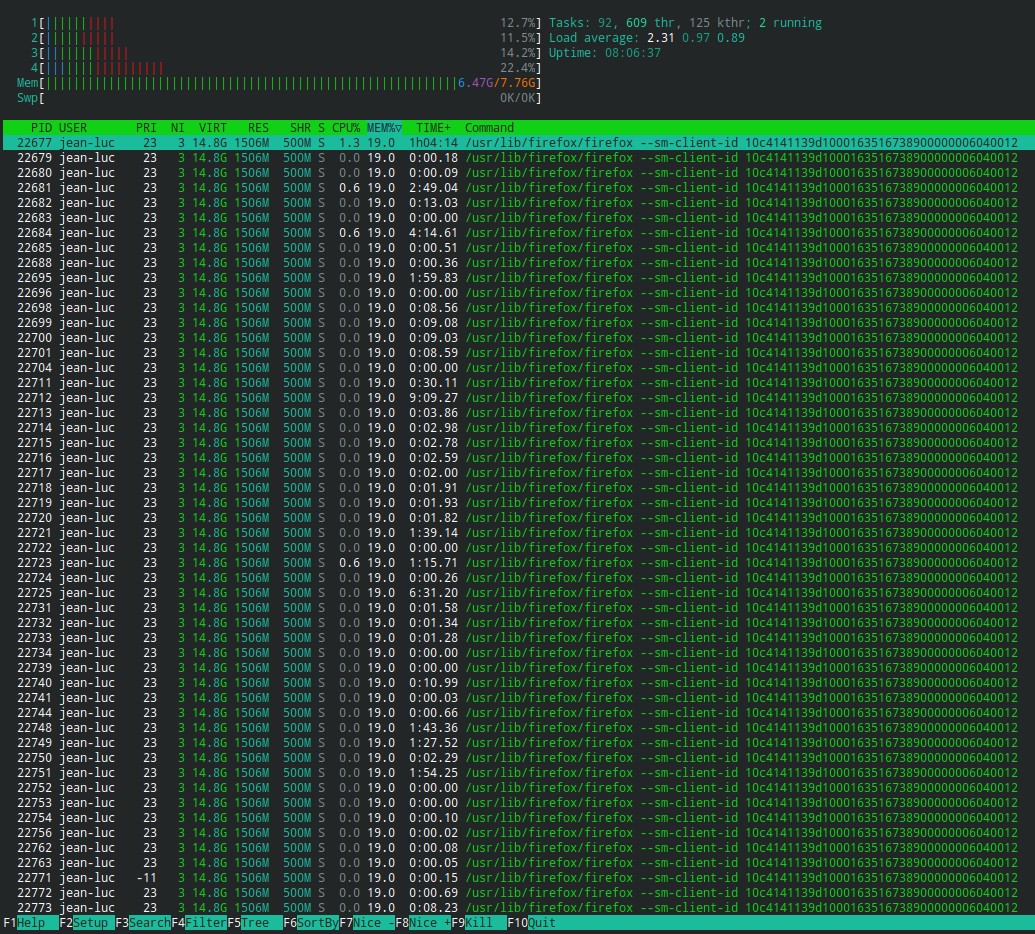Screen dimensions: 1035x934
Task: Select process row with PID 22751
Action: coord(518,772)
